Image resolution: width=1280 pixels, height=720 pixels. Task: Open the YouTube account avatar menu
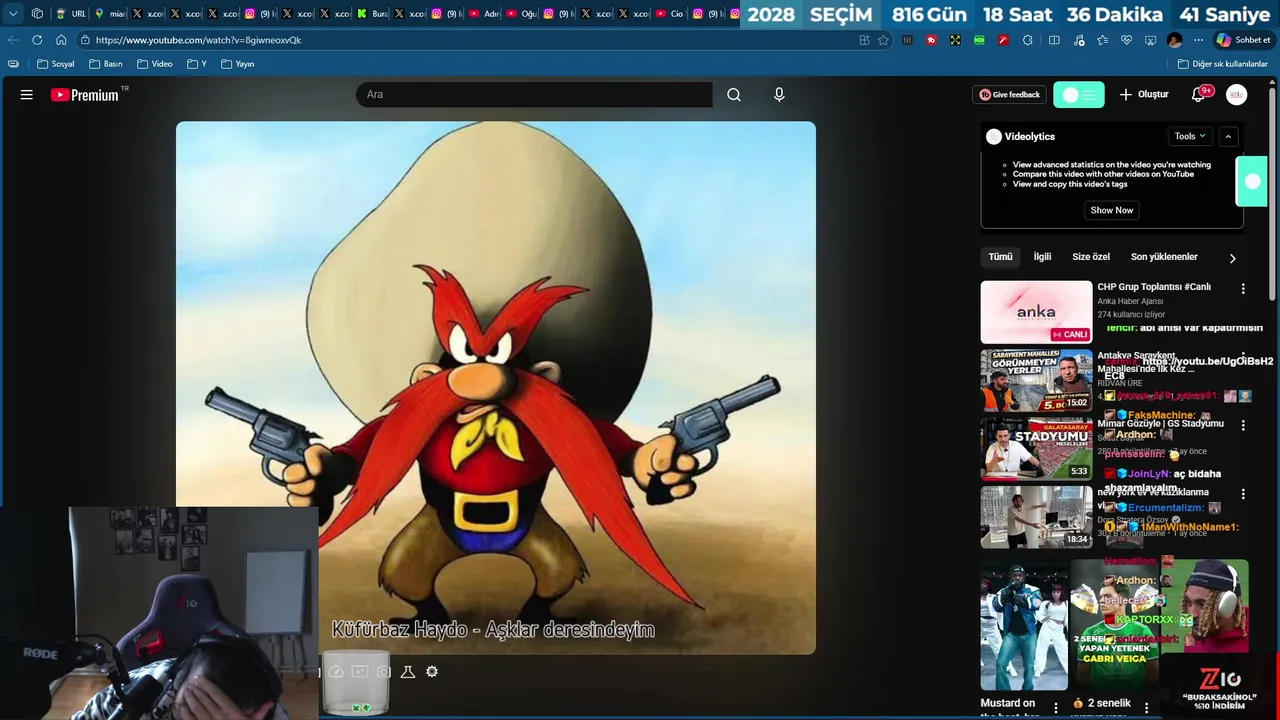click(x=1237, y=95)
